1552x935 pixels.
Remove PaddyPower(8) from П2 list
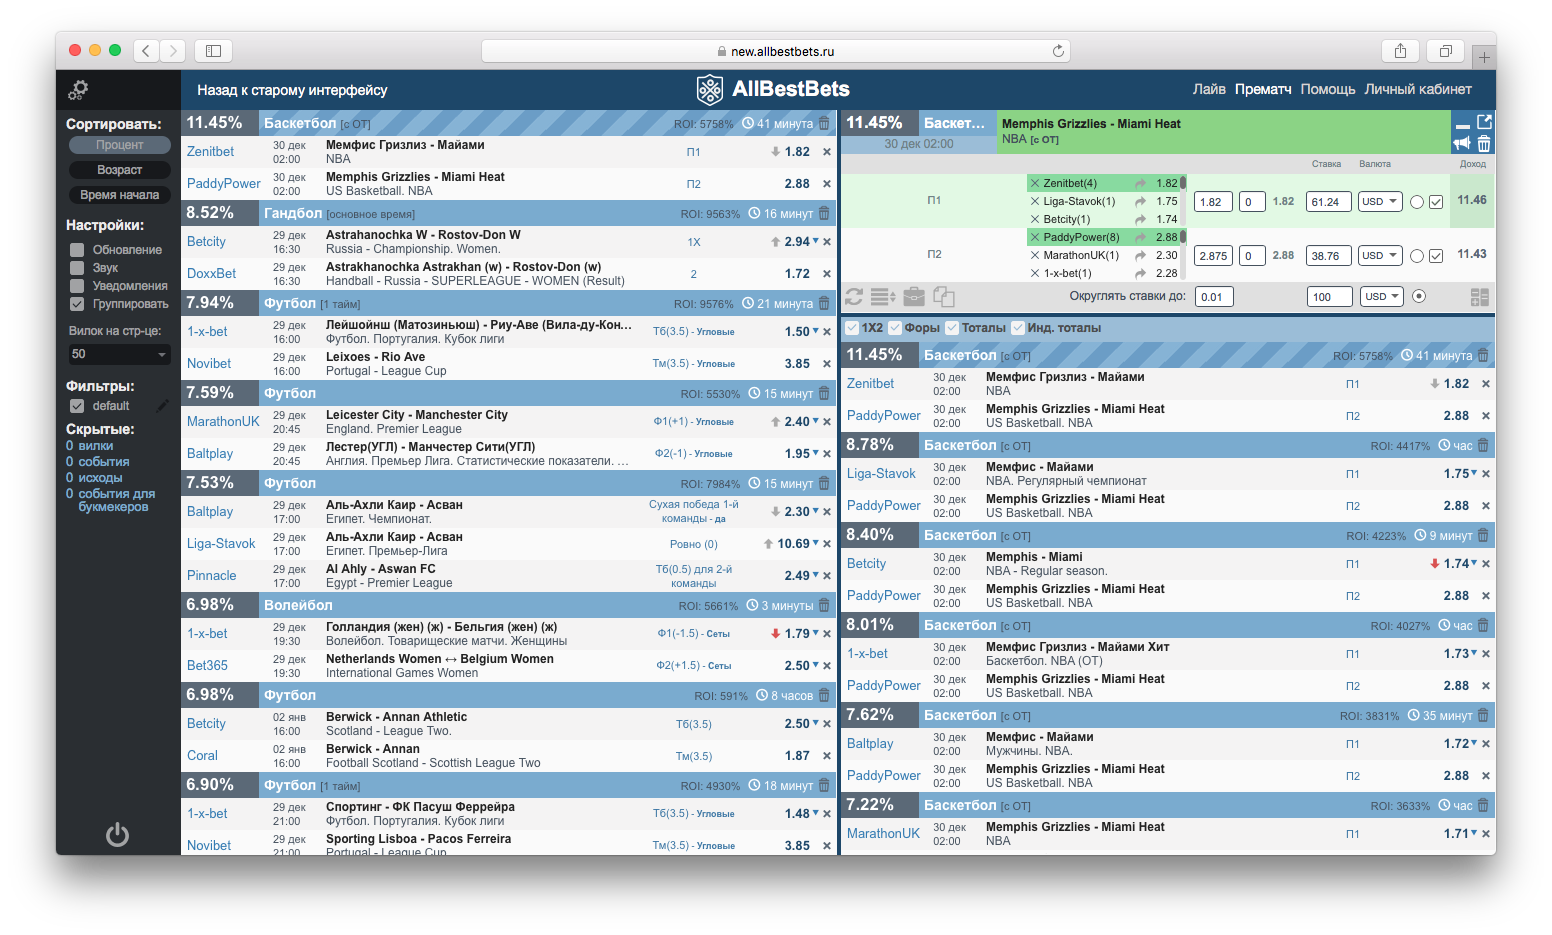pos(1035,237)
